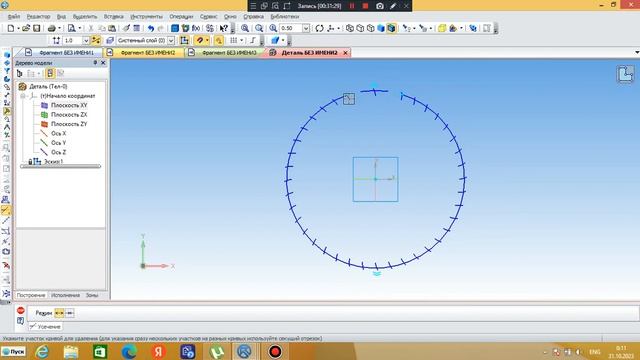Close the Деталь БЕЗ ИМЕНИ2 tab
640x360 pixels.
click(345, 53)
